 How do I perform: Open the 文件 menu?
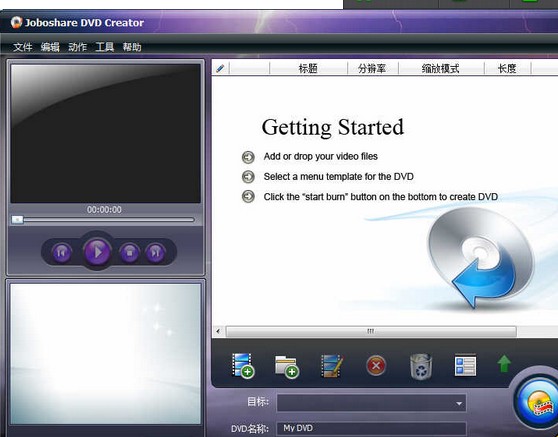click(x=22, y=47)
